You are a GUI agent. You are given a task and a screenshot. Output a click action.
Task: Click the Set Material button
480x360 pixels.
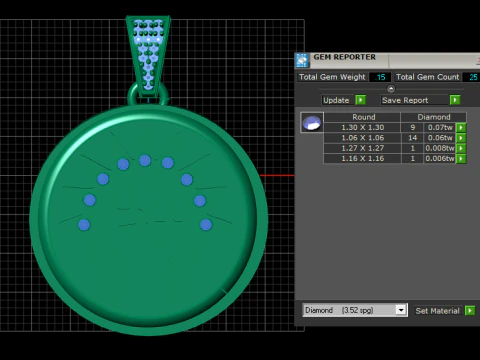coord(439,311)
